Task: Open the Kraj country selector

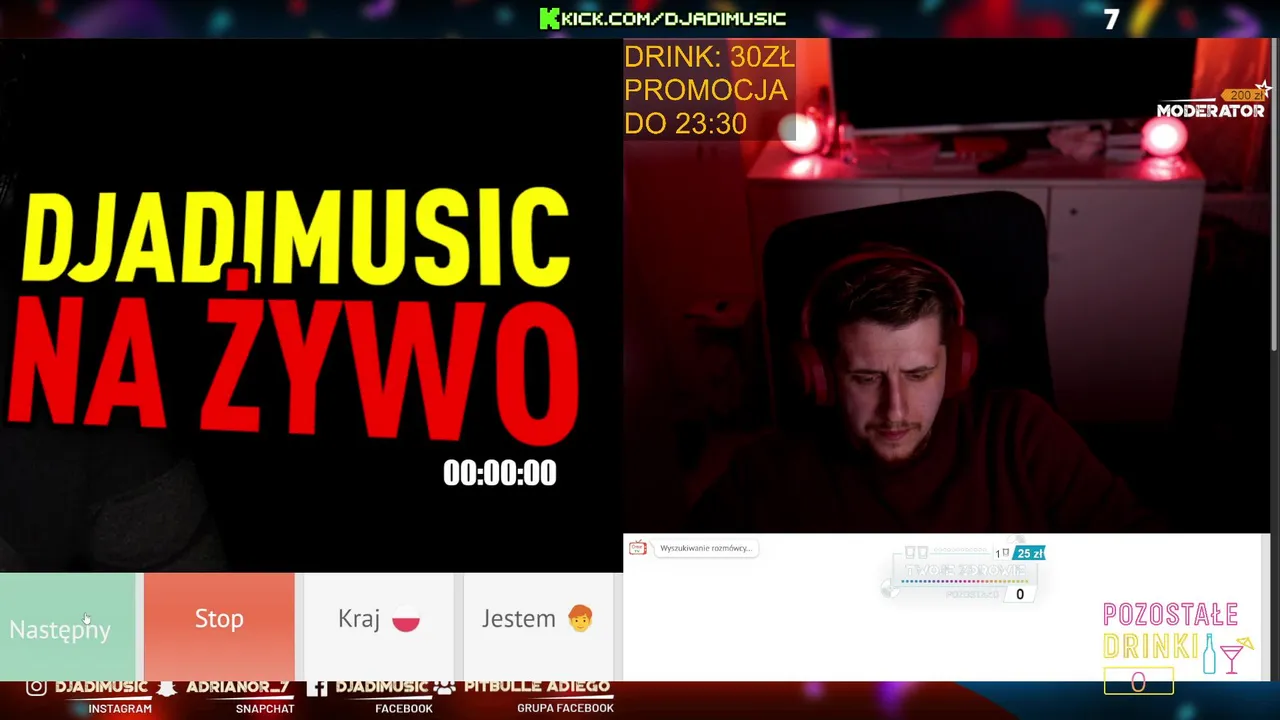Action: tap(379, 627)
